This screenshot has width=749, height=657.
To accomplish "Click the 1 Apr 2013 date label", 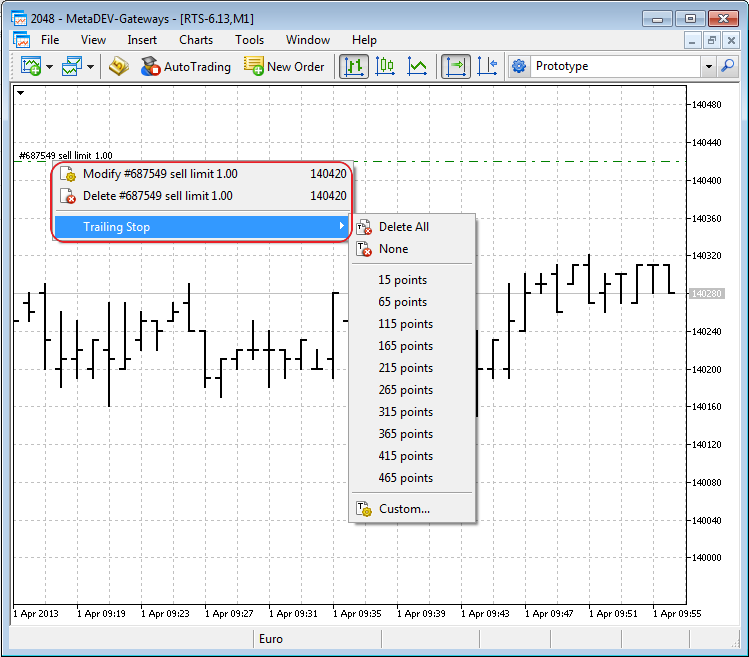I will click(x=36, y=614).
